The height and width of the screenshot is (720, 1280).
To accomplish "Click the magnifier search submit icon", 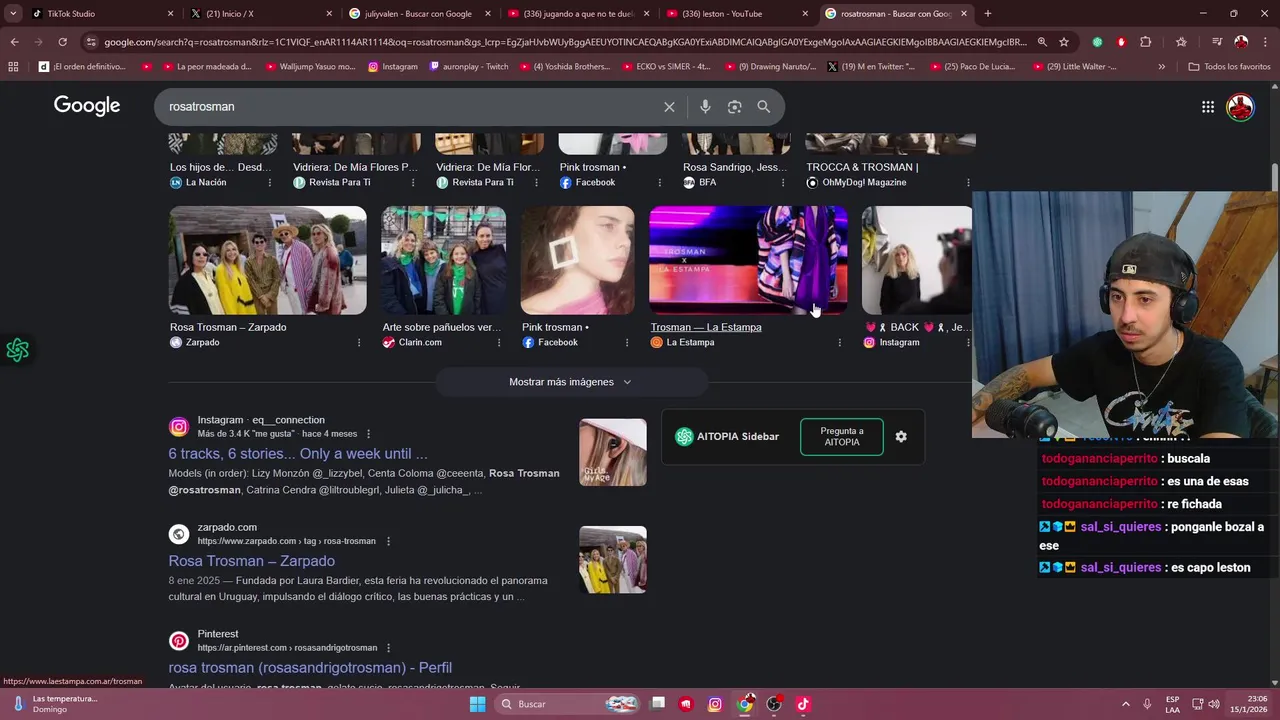I will pos(764,107).
